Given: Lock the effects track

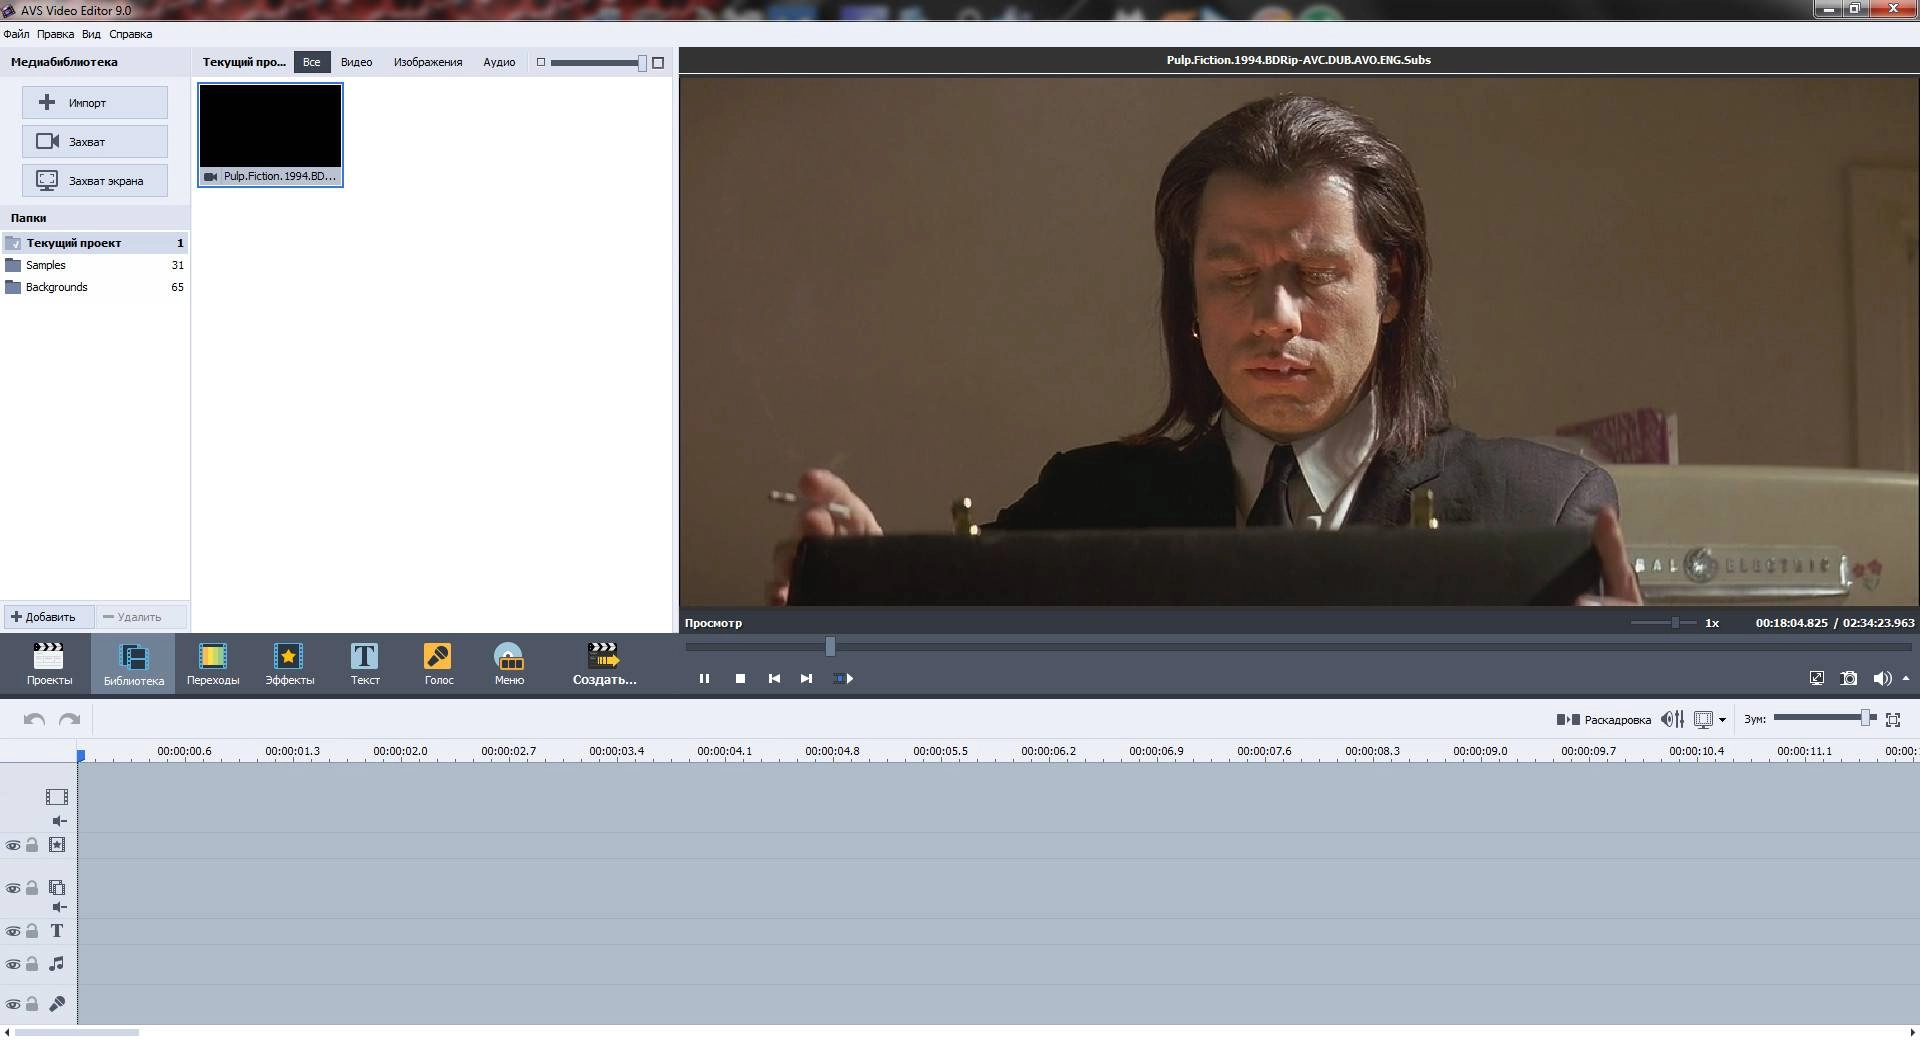Looking at the screenshot, I should point(32,845).
